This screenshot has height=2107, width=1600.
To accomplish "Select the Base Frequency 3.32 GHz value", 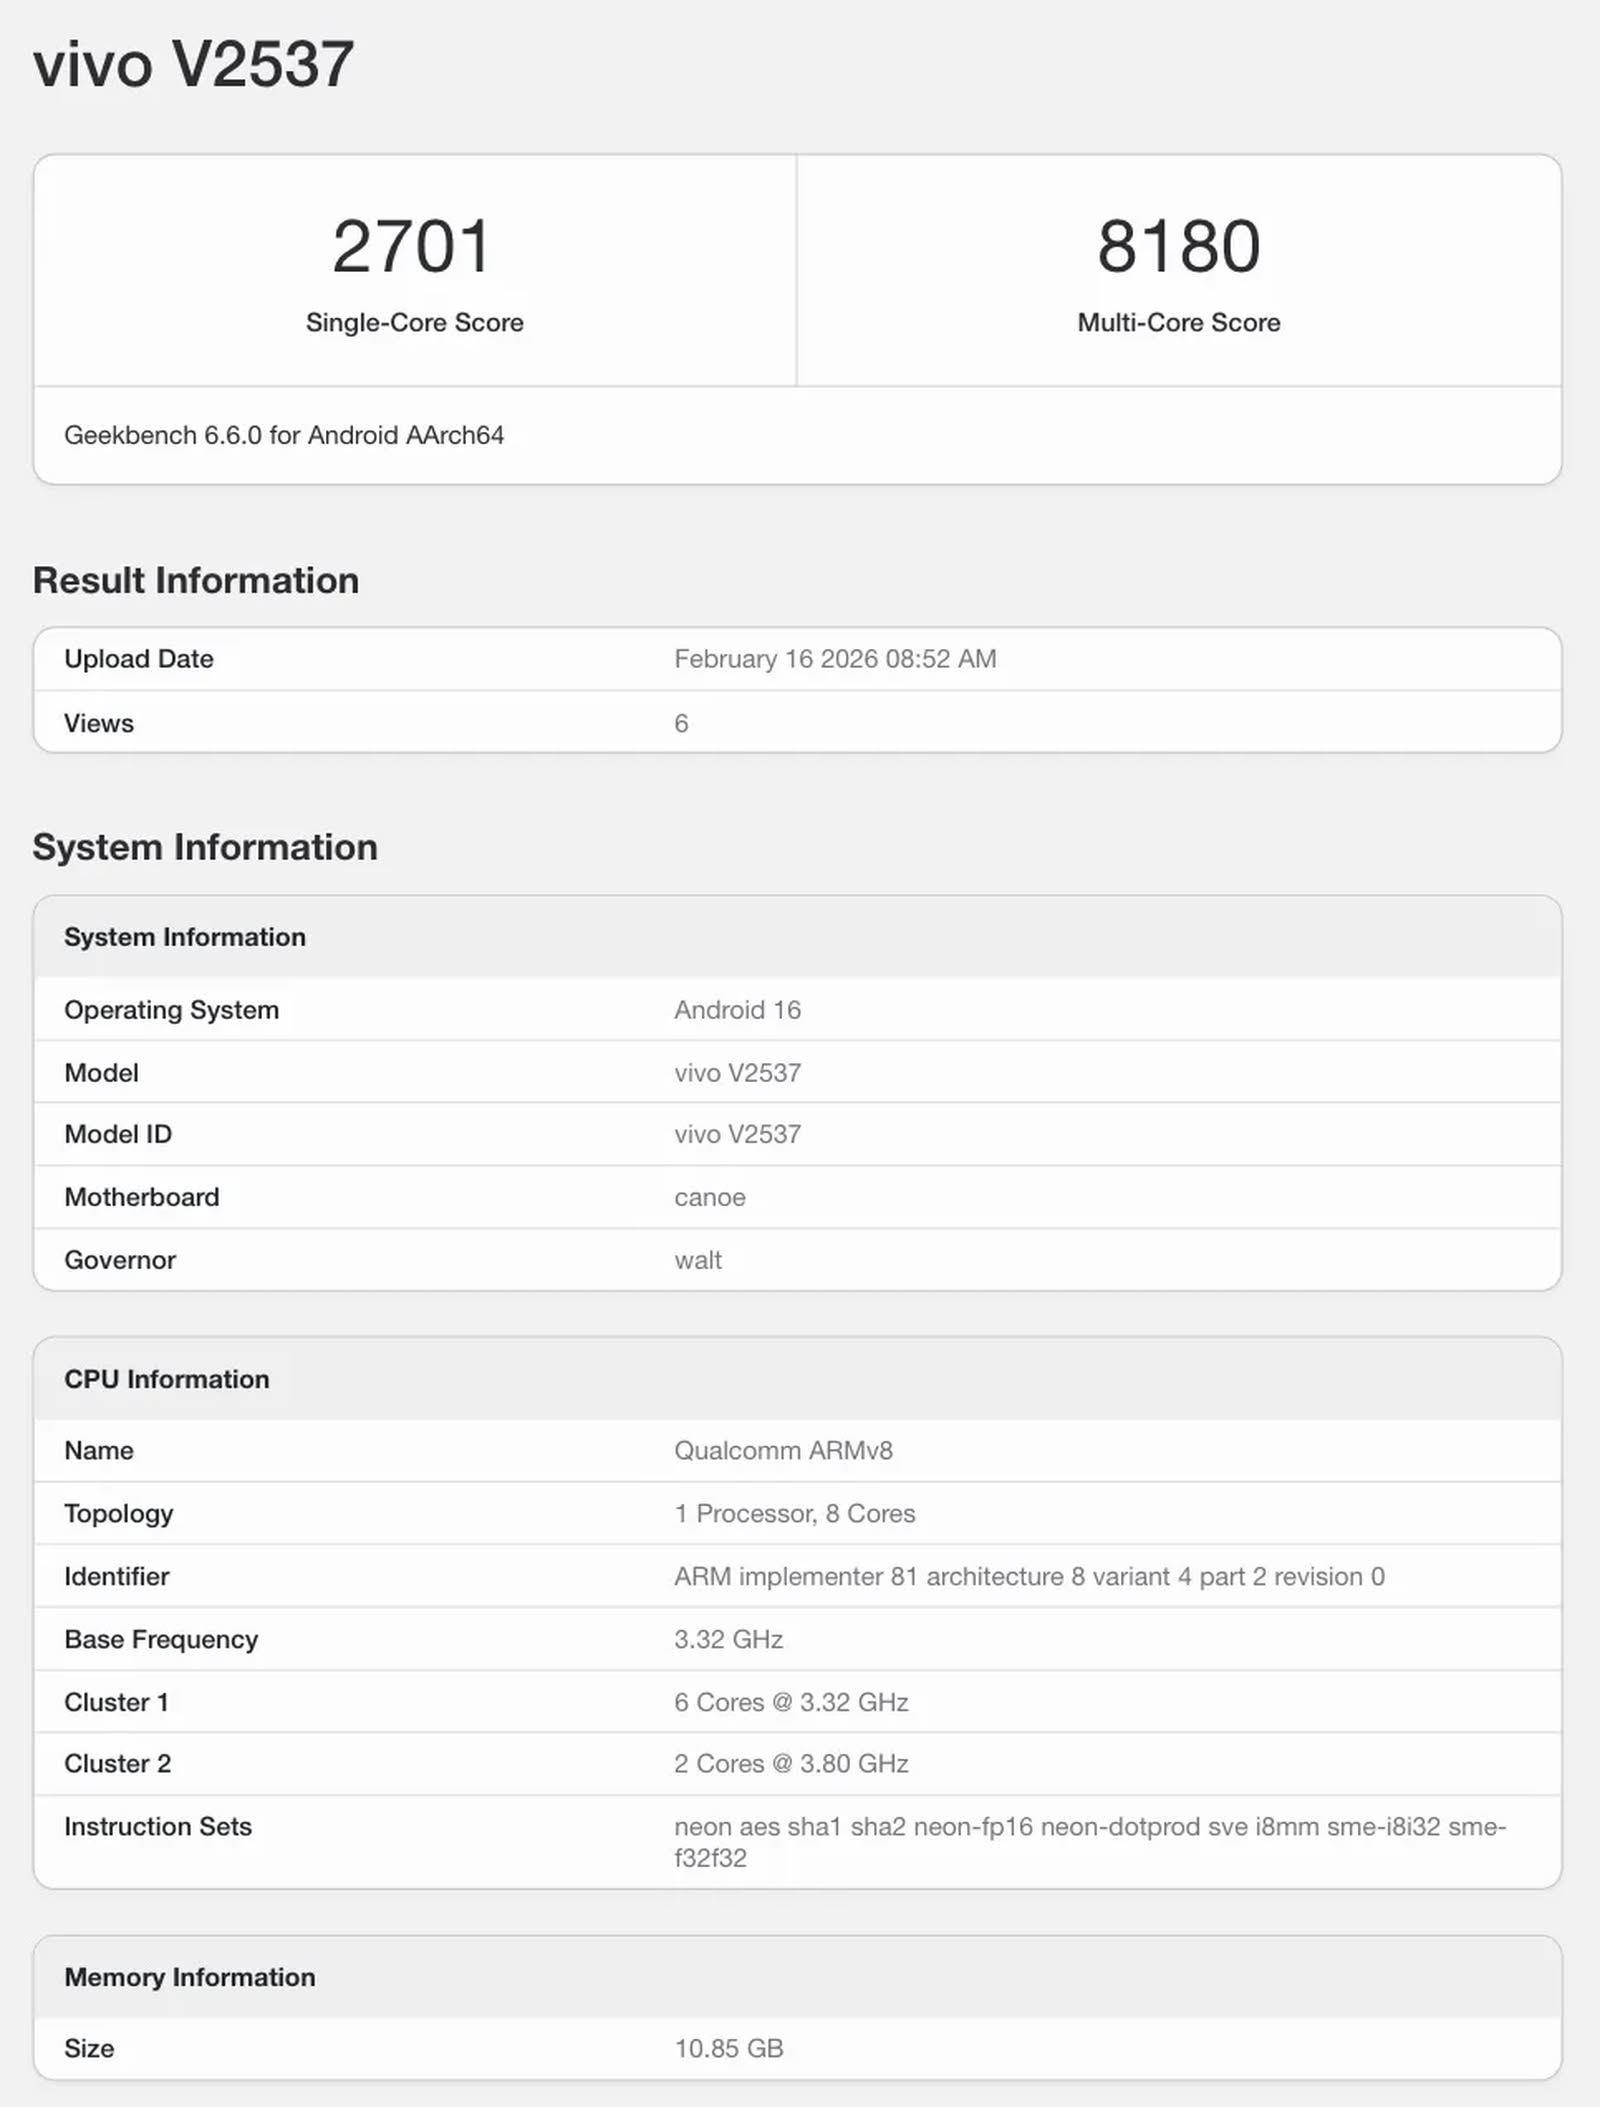I will pyautogui.click(x=727, y=1639).
